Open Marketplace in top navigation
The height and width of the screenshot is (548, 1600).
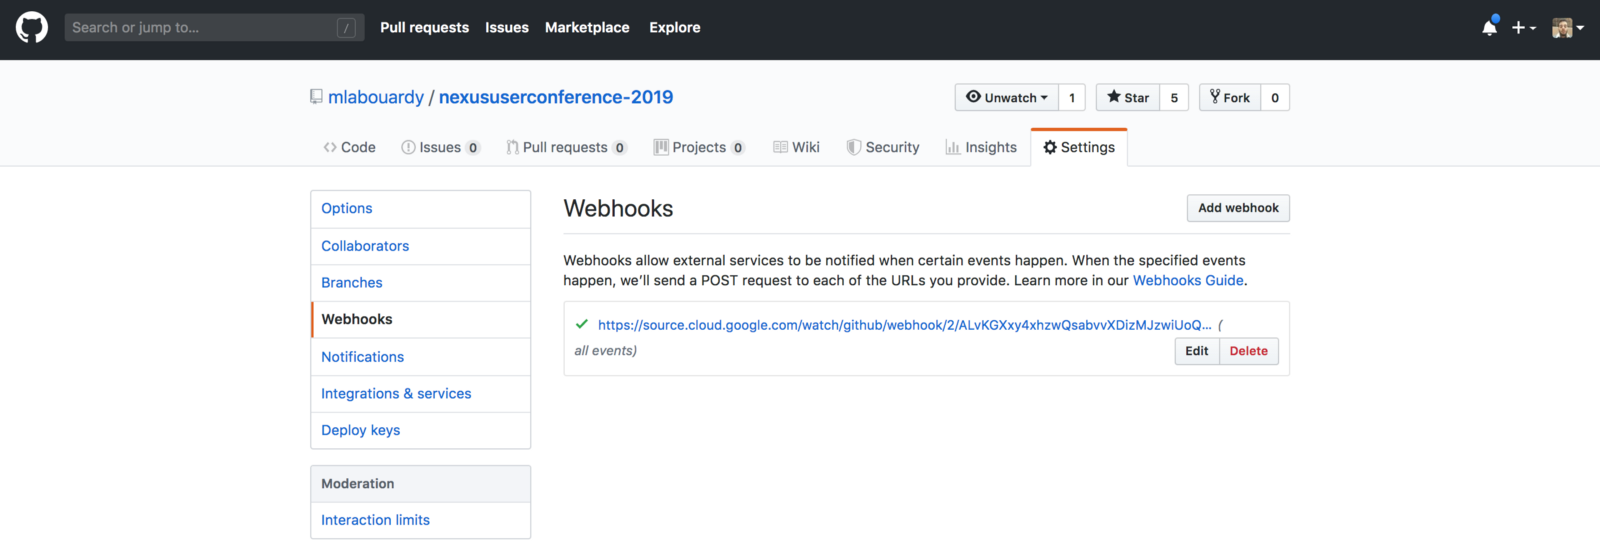point(587,27)
